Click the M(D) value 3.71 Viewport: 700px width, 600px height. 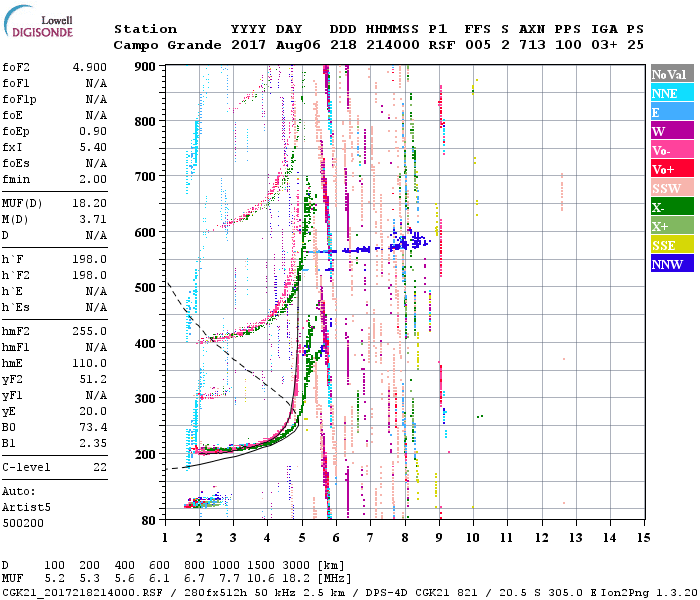pos(93,219)
